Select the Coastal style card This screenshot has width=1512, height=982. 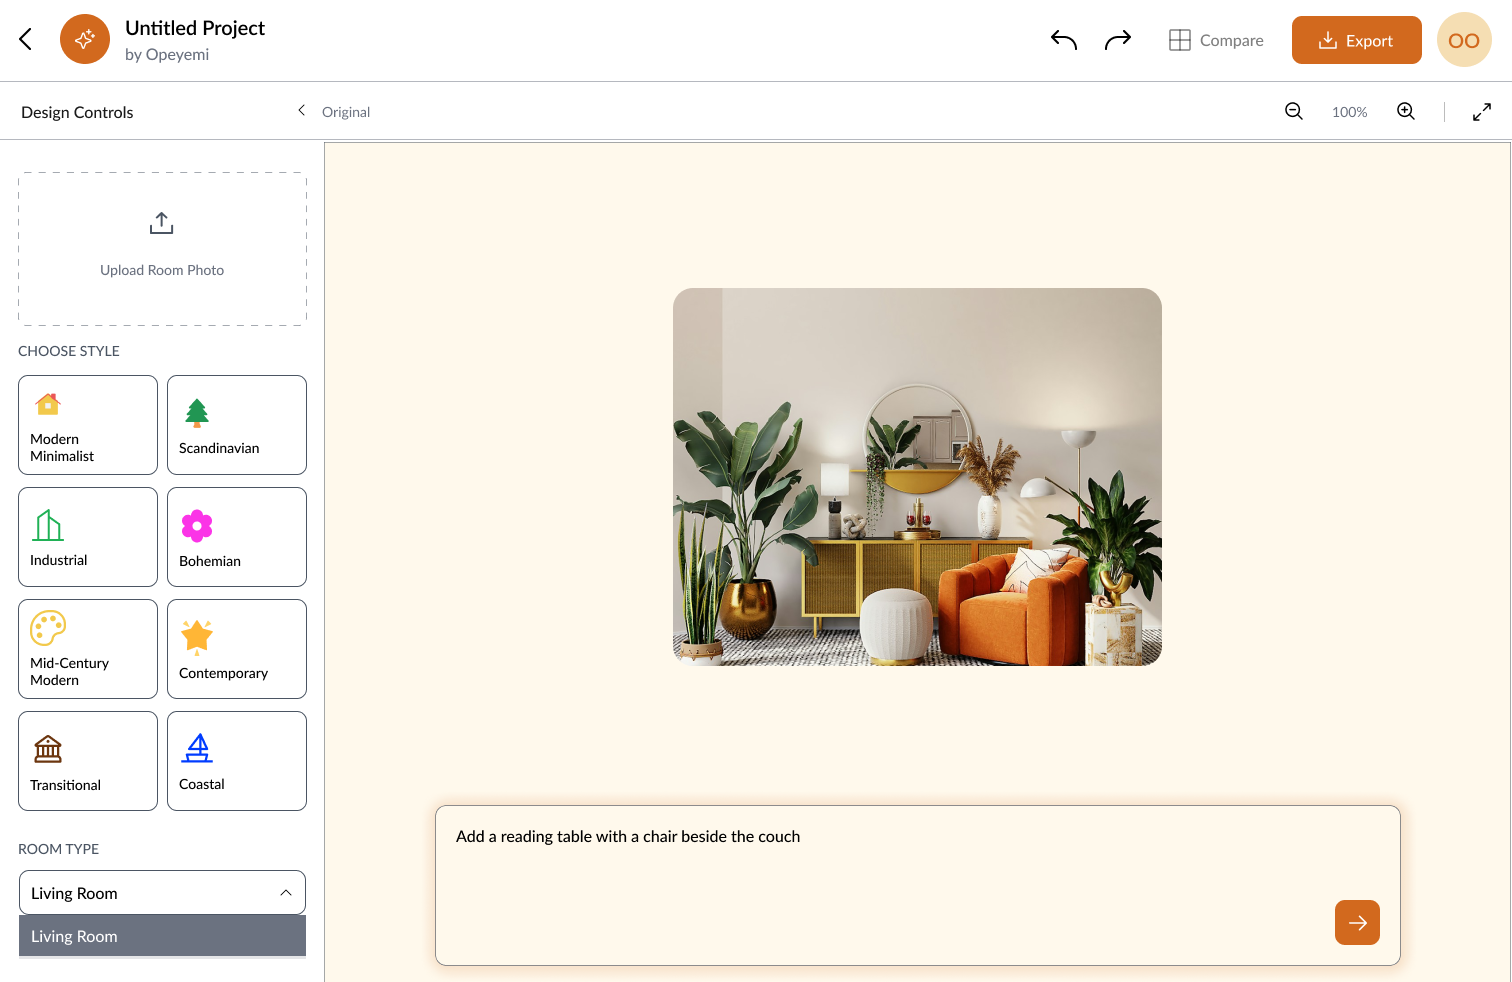point(237,761)
